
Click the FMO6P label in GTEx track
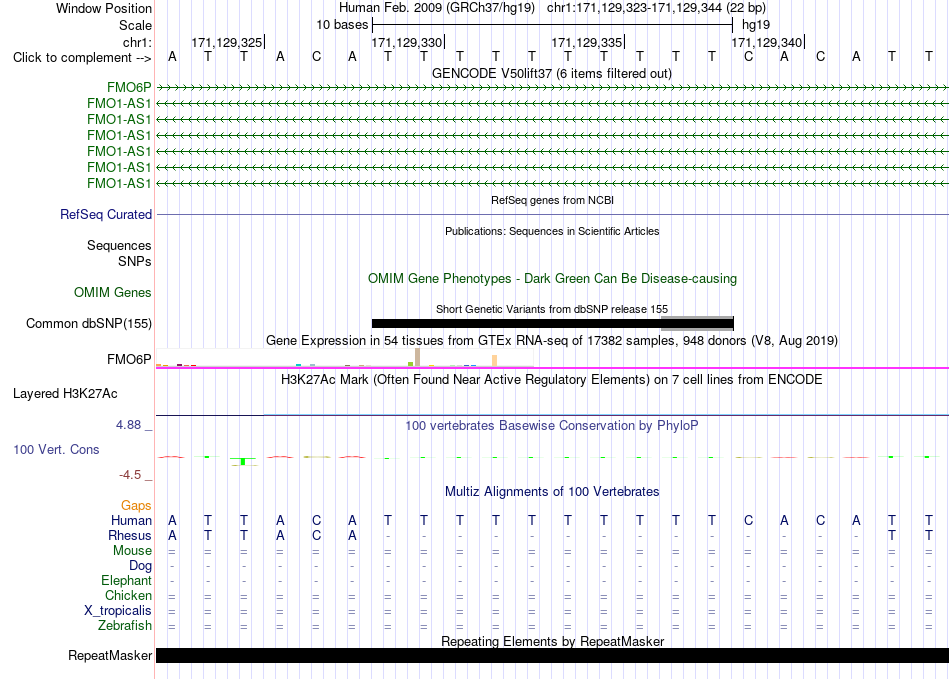click(129, 360)
